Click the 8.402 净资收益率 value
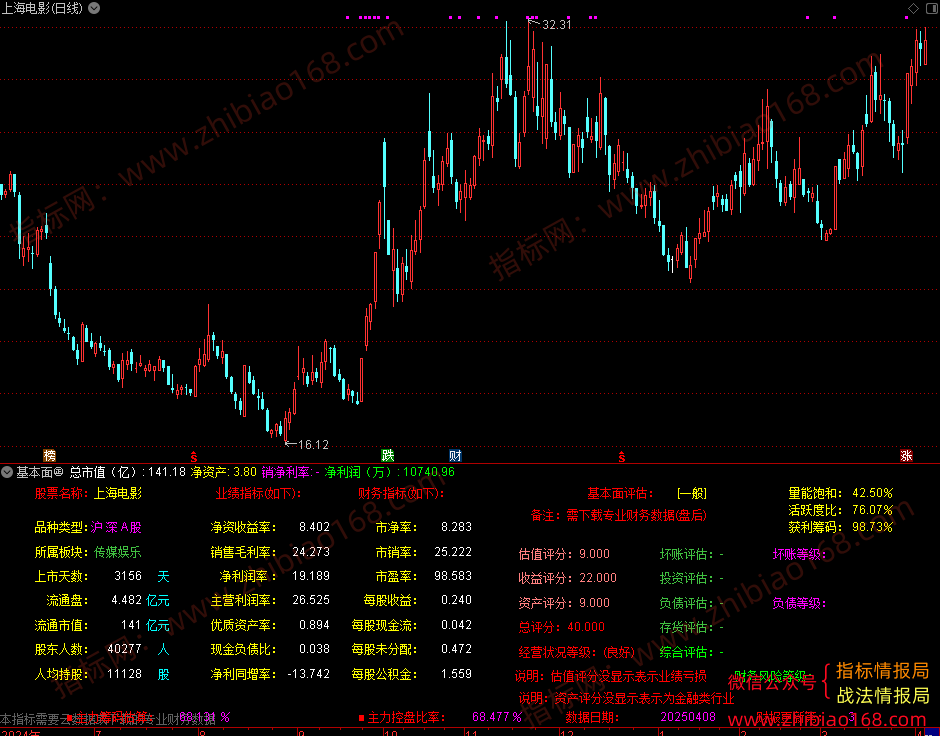 pos(315,527)
